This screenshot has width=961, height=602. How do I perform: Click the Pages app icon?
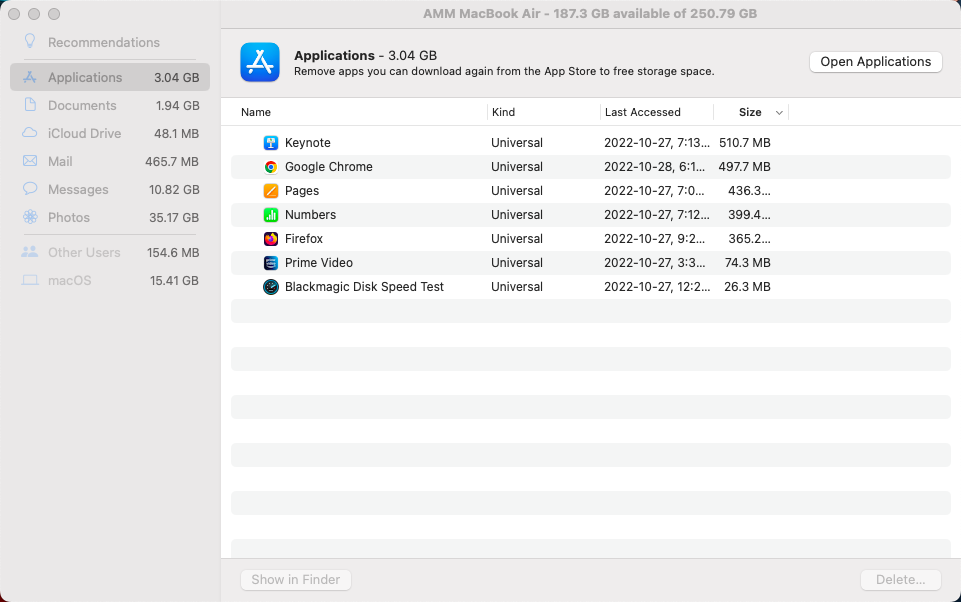tap(271, 191)
